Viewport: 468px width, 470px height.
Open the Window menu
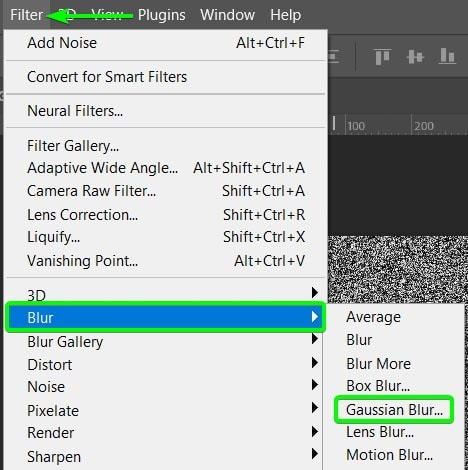227,15
